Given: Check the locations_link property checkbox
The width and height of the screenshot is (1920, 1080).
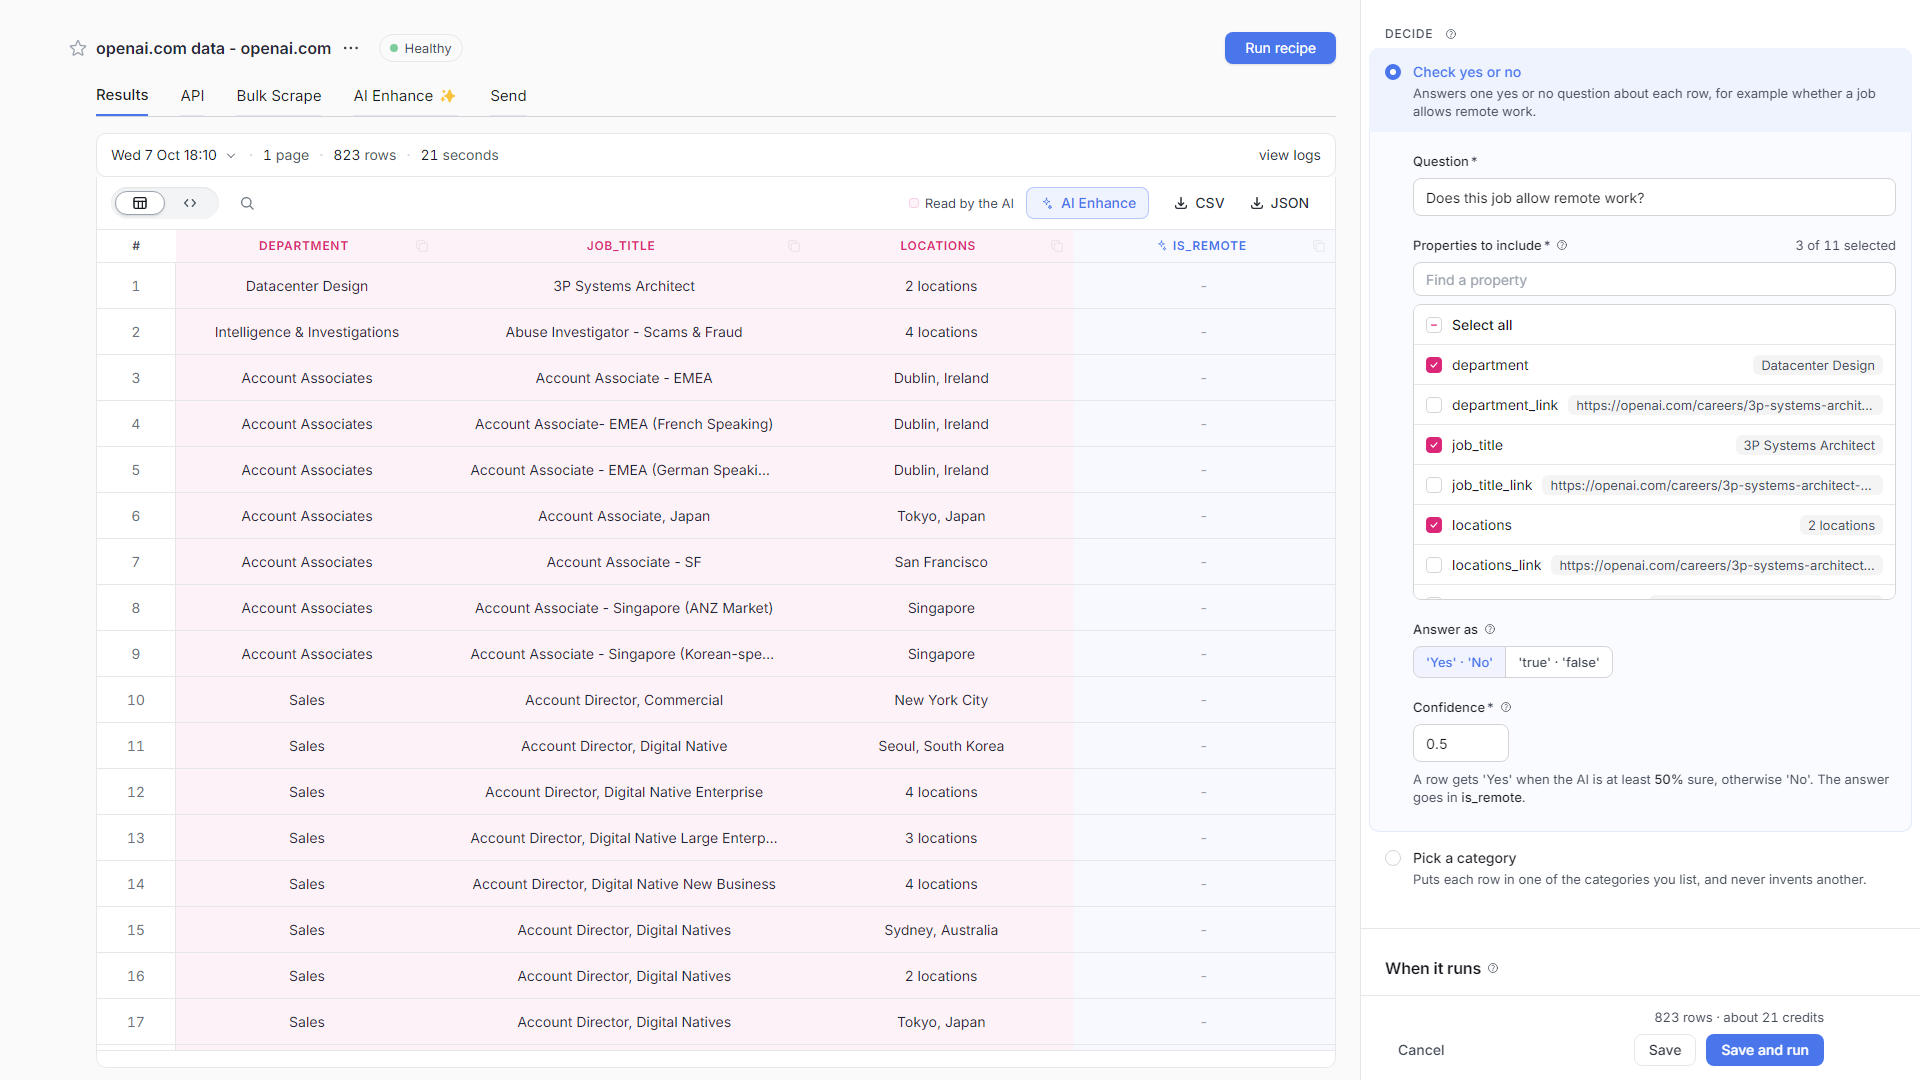Looking at the screenshot, I should tap(1434, 565).
